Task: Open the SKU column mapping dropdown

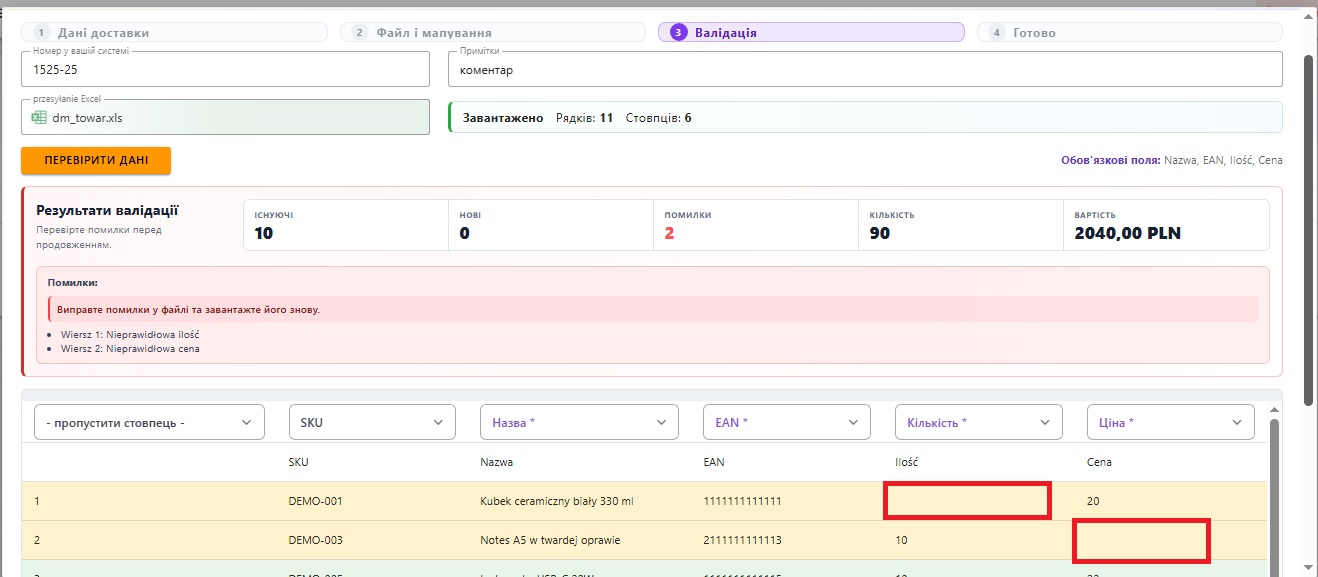Action: [372, 422]
